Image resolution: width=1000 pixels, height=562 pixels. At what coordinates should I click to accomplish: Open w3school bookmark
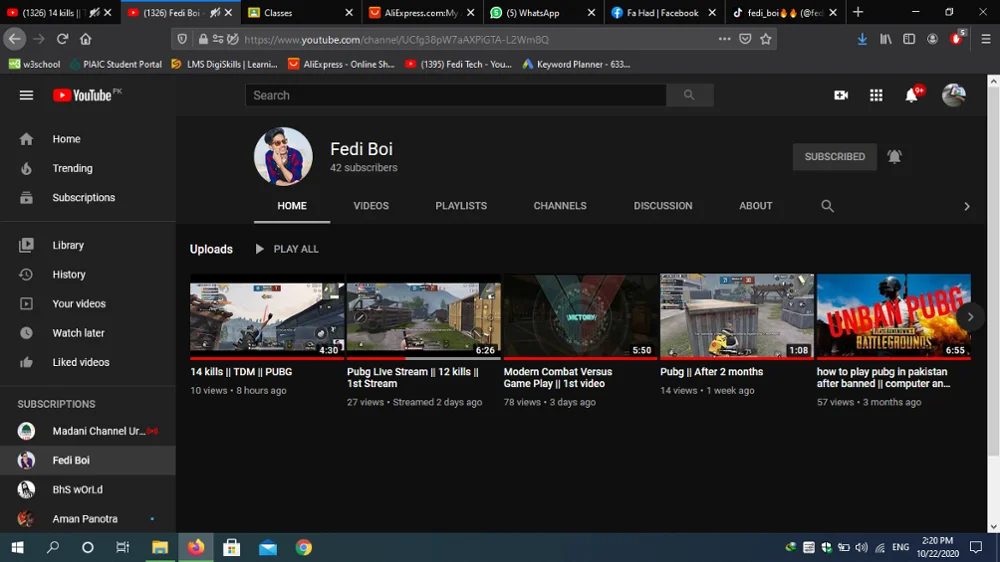coord(34,64)
